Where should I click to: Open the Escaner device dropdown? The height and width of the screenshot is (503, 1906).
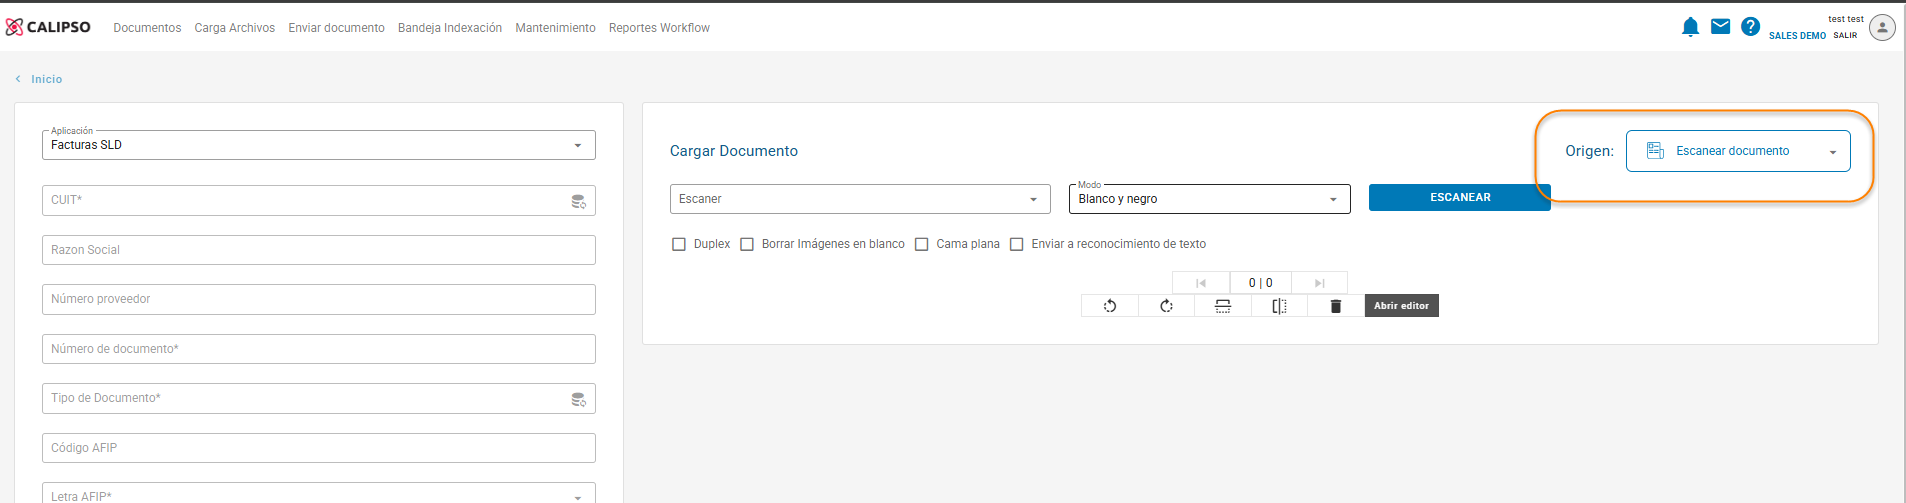click(860, 199)
